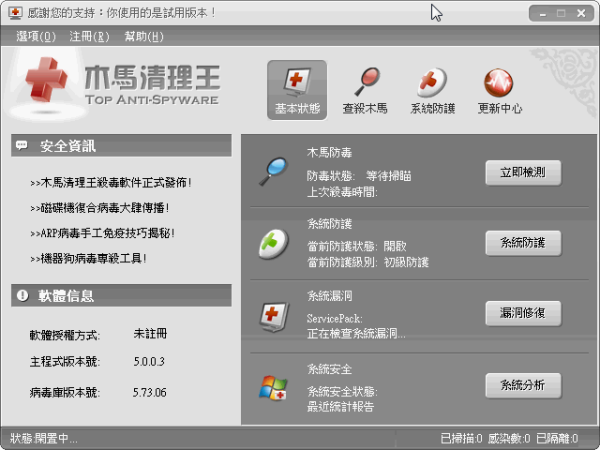Switch to the 基本狀態 tab

pos(297,90)
